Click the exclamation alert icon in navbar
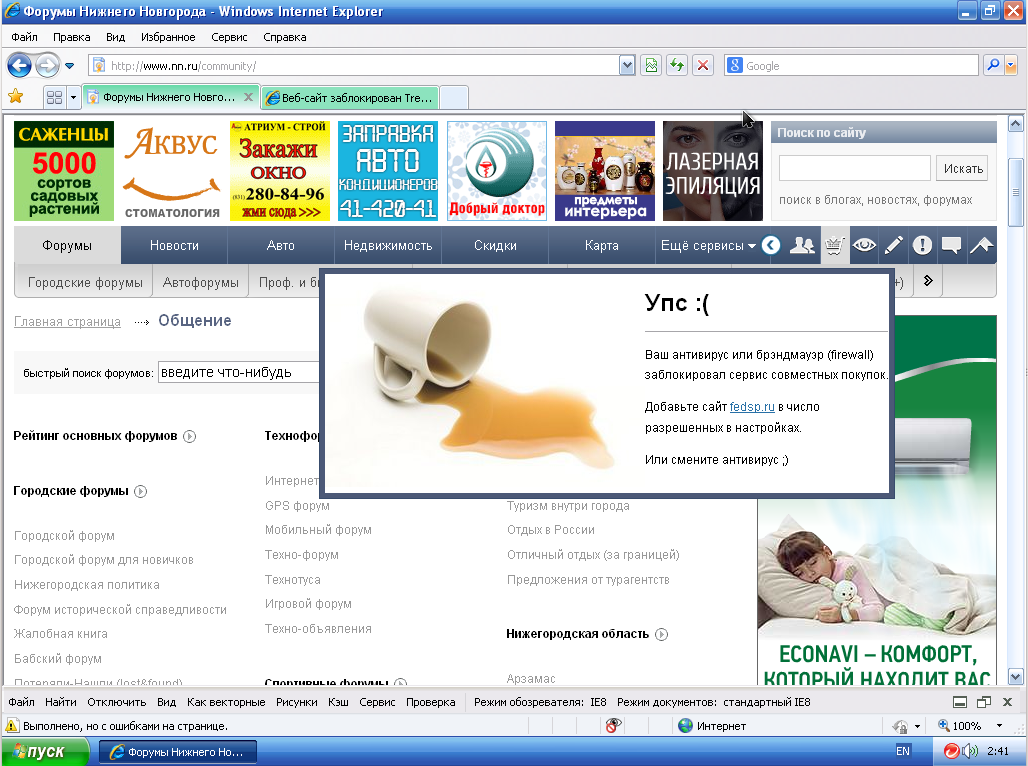 922,245
